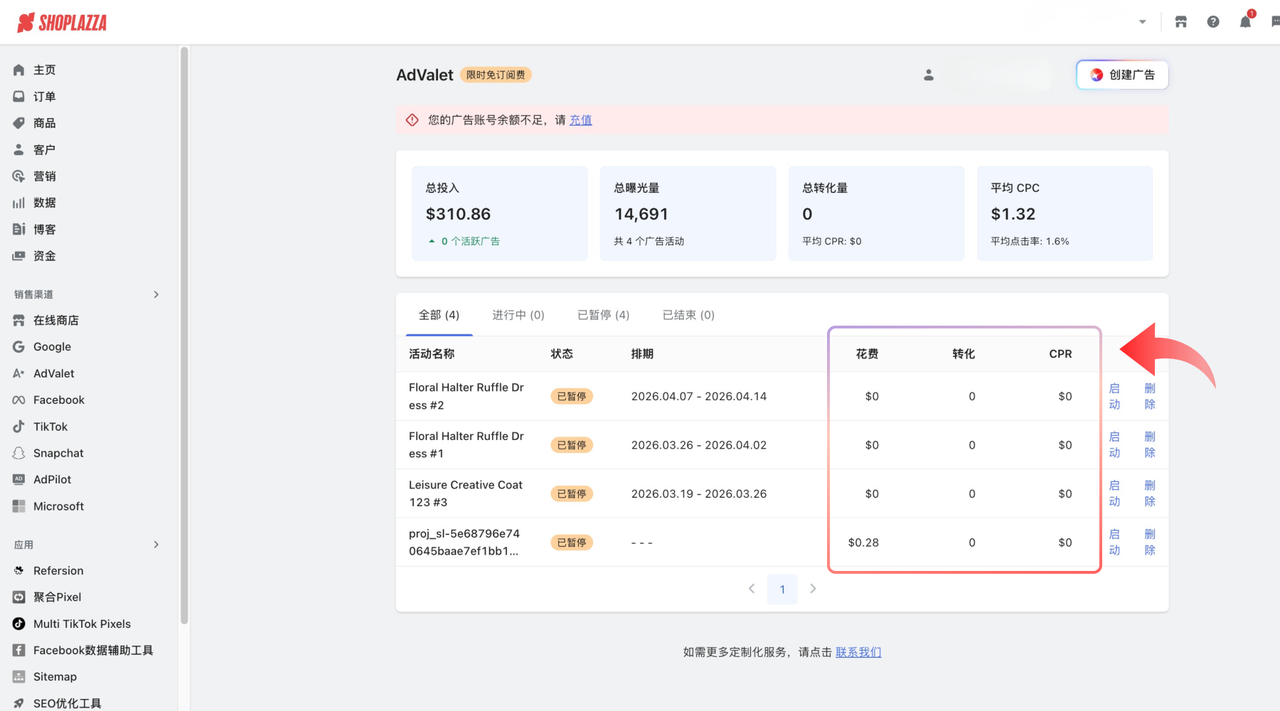
Task: Select page 1 in the pagination
Action: click(x=782, y=589)
